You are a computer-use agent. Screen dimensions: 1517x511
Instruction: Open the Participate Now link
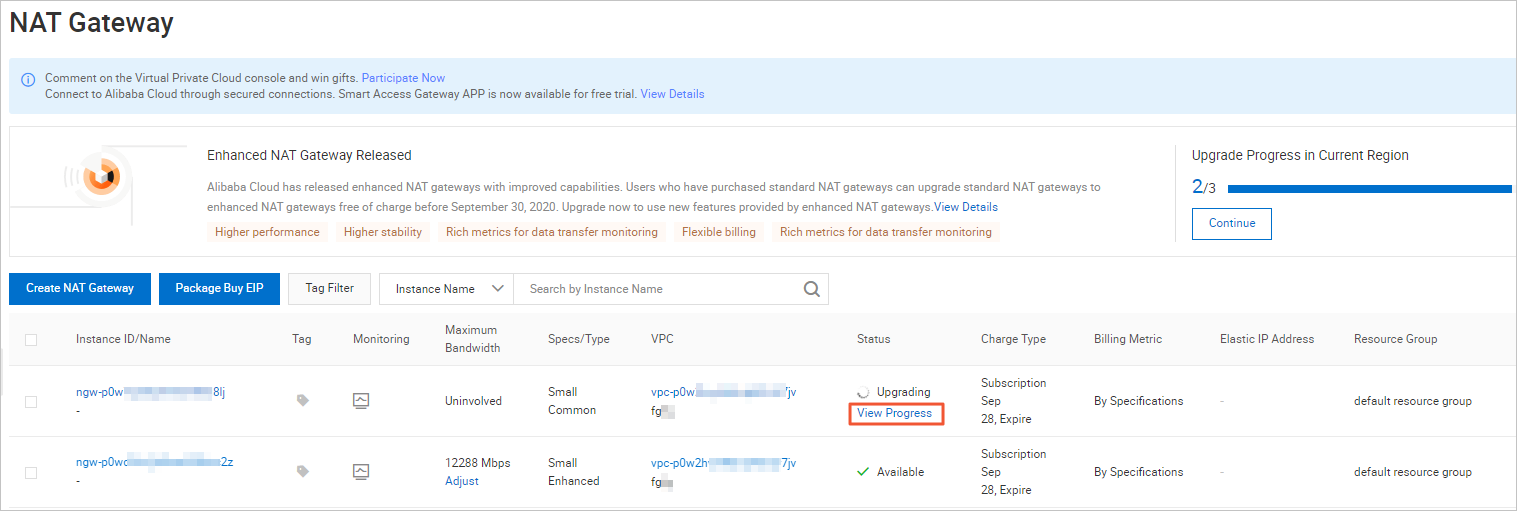(x=403, y=78)
